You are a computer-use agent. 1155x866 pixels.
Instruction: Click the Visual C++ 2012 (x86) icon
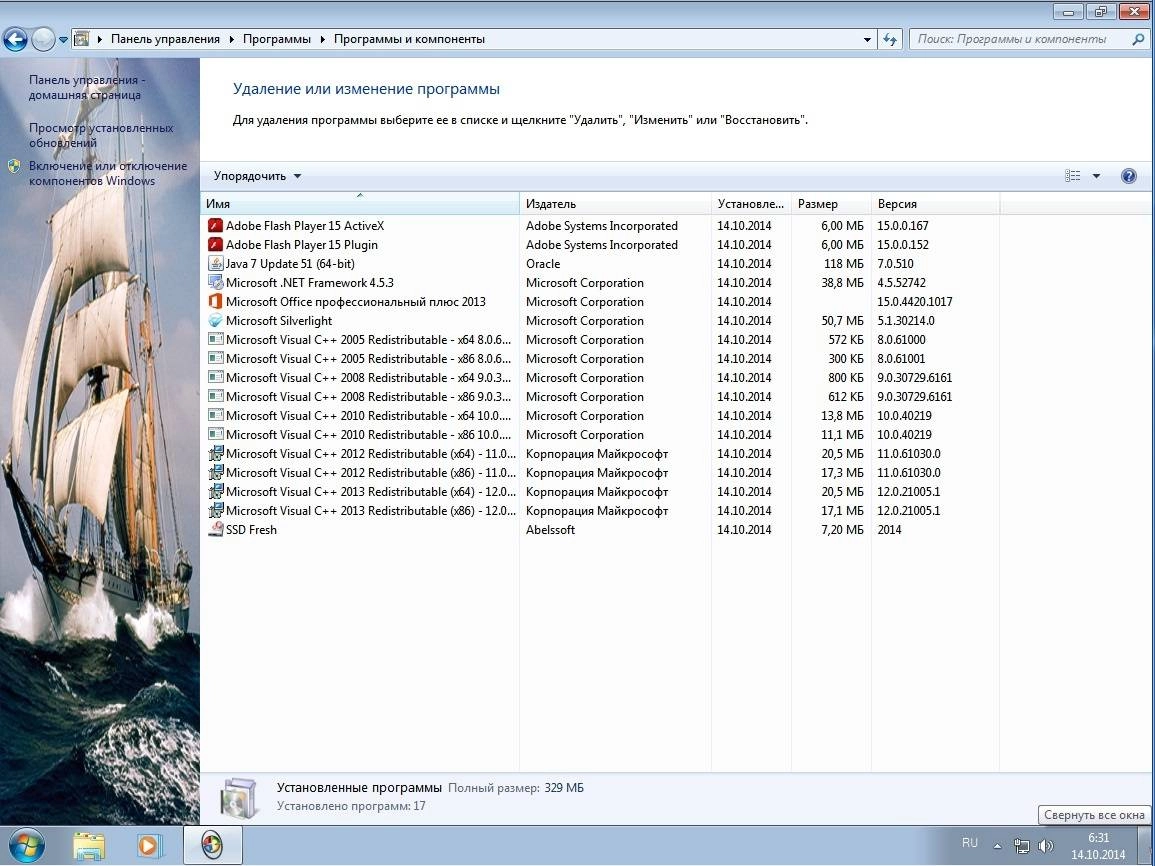pyautogui.click(x=215, y=473)
